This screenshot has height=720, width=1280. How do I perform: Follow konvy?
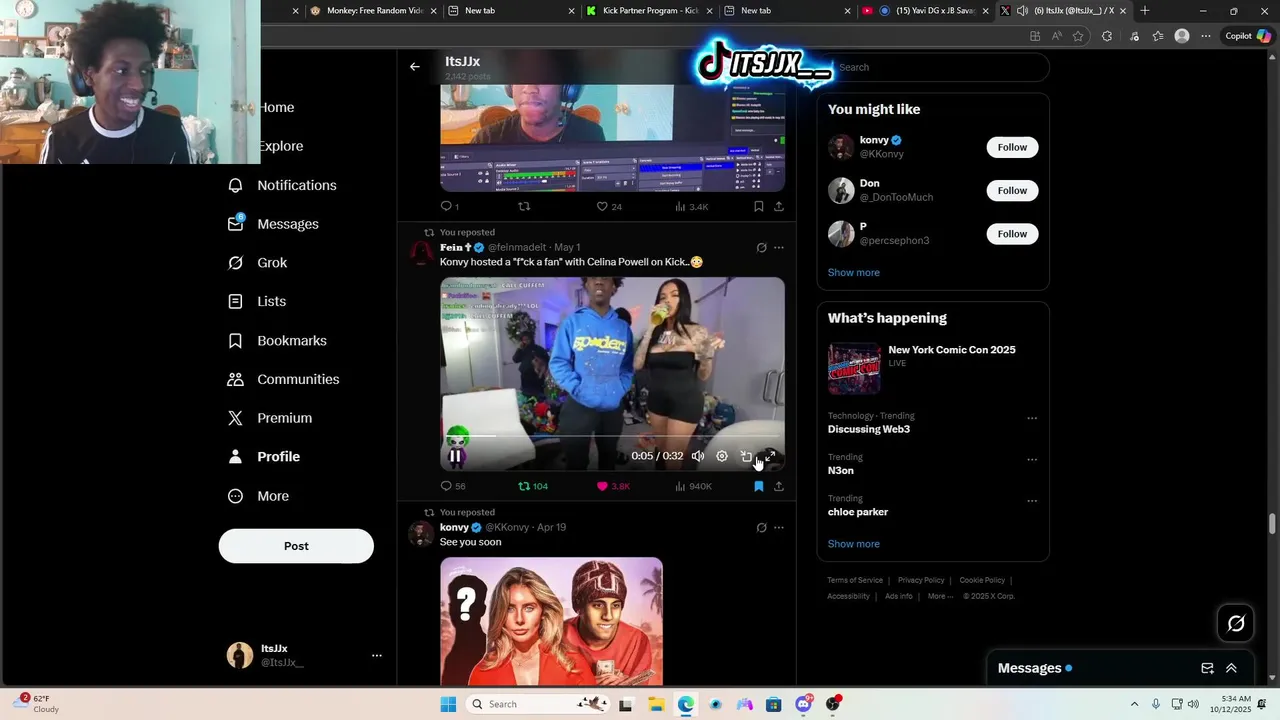click(x=1012, y=147)
